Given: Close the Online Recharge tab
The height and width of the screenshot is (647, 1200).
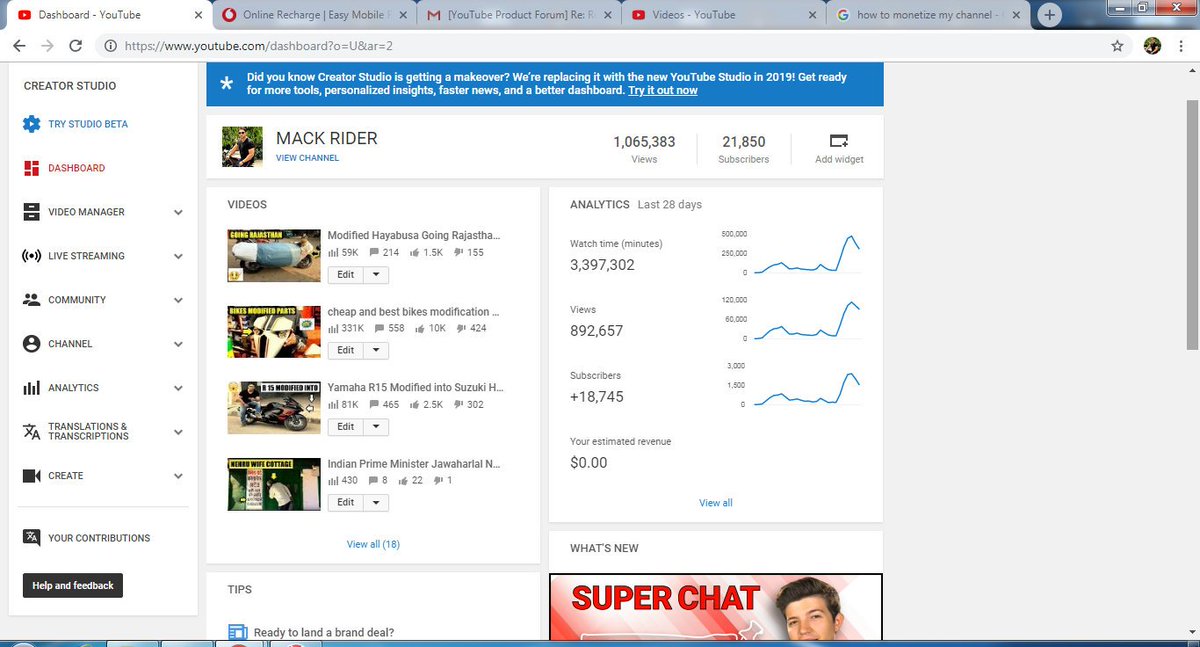Looking at the screenshot, I should [x=405, y=15].
